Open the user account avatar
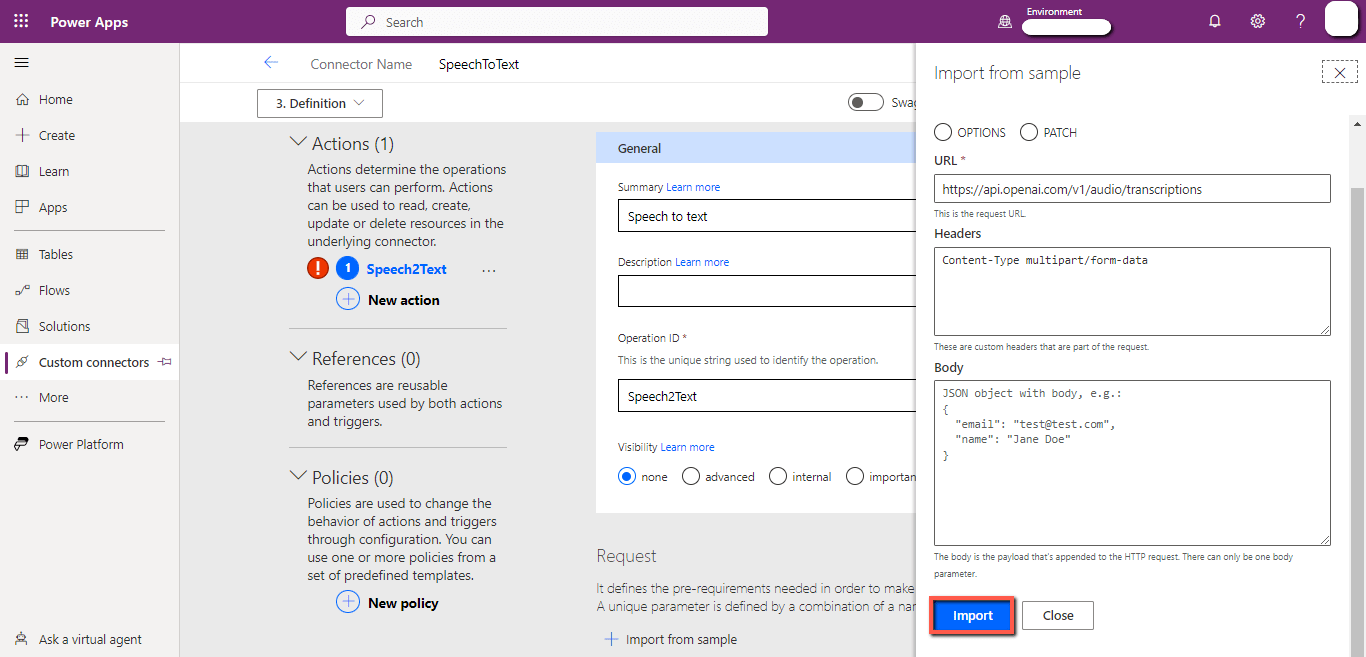The image size is (1366, 657). (1341, 20)
